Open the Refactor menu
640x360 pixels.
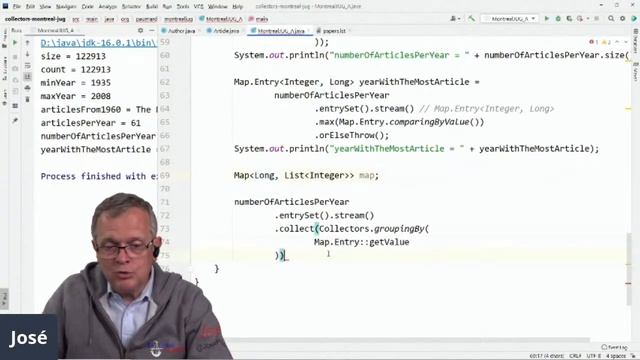pyautogui.click(x=131, y=7)
